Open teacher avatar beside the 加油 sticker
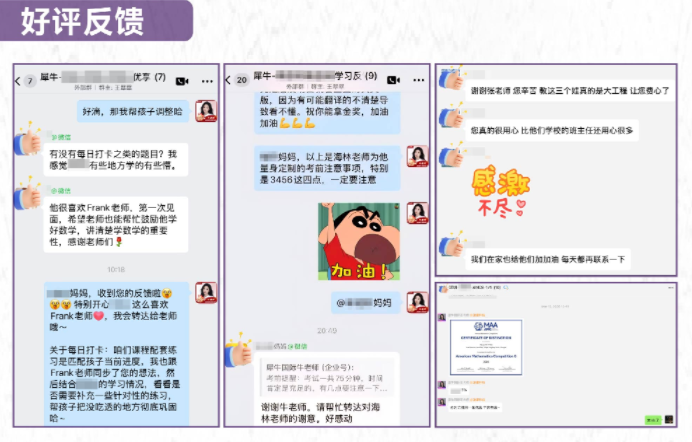This screenshot has height=442, width=692. point(417,213)
